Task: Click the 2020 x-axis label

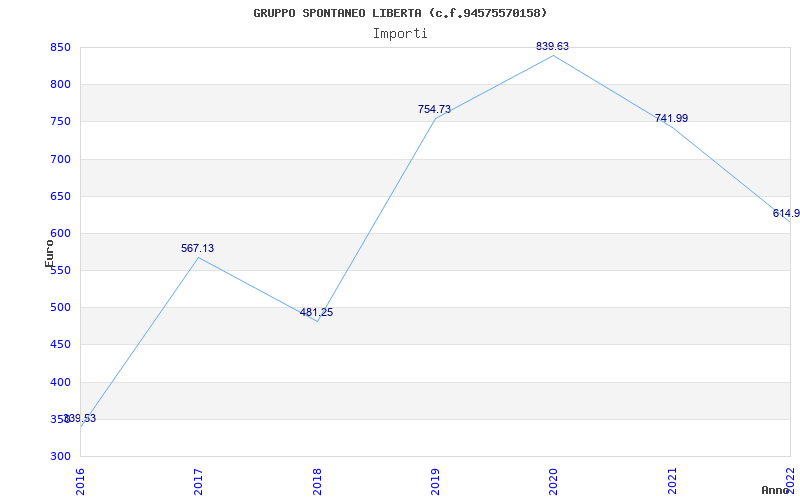Action: pos(554,481)
